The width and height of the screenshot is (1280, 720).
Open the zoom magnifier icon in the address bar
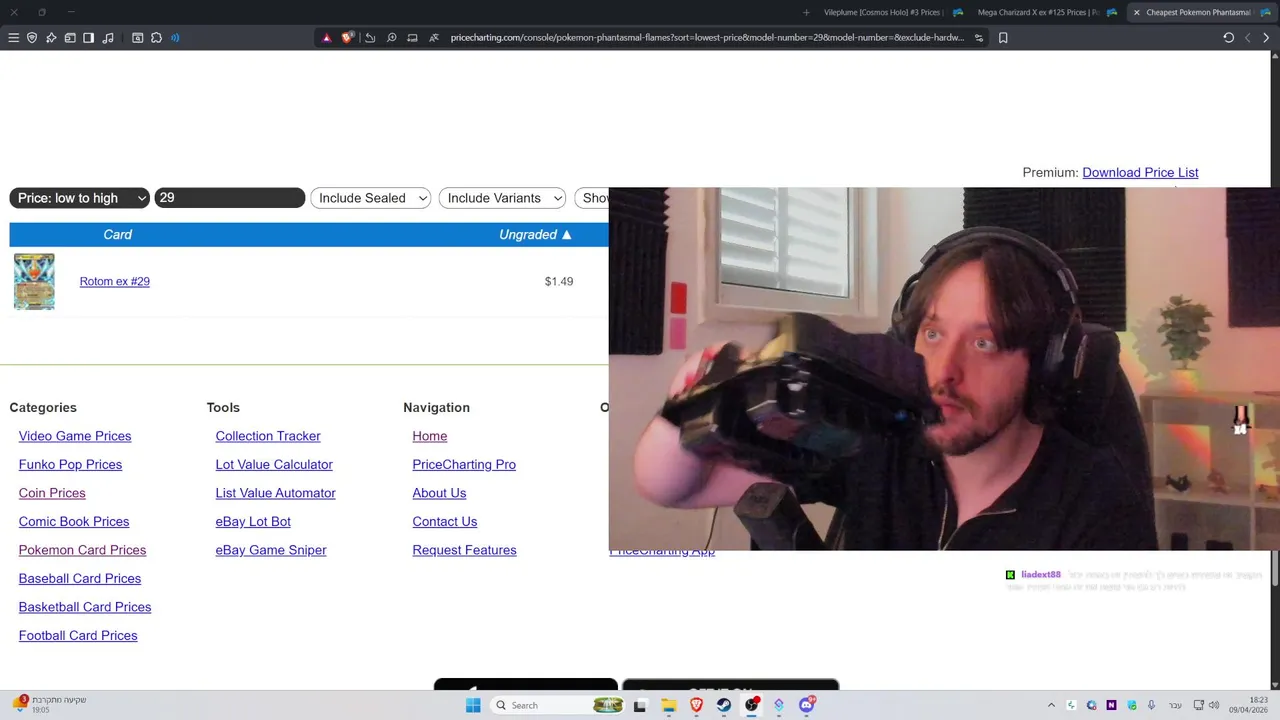coord(391,38)
